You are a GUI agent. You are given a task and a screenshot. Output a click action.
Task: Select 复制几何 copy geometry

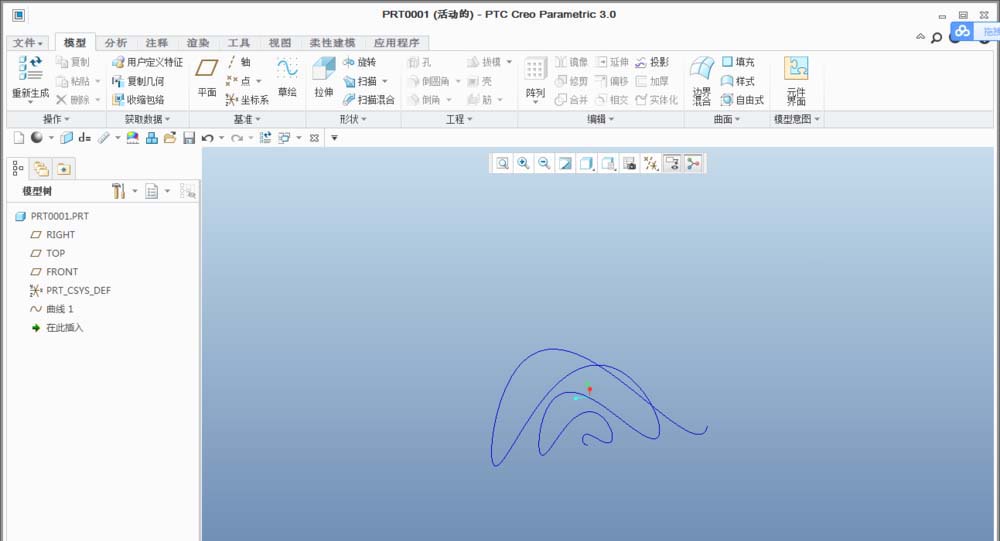tap(138, 81)
